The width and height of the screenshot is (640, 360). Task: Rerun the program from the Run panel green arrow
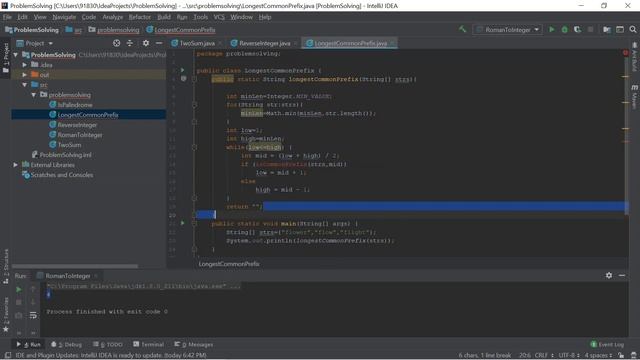(x=19, y=289)
